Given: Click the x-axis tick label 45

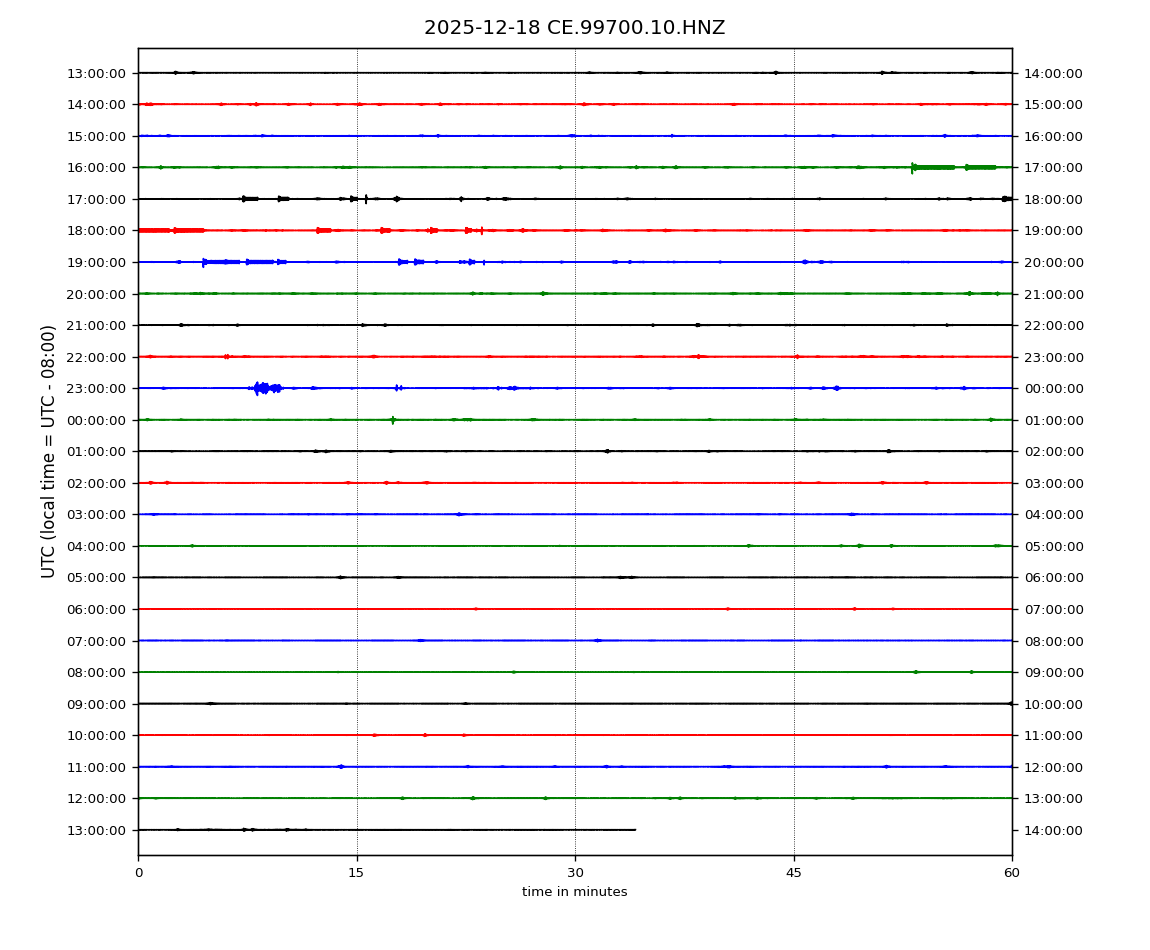Looking at the screenshot, I should tap(794, 873).
